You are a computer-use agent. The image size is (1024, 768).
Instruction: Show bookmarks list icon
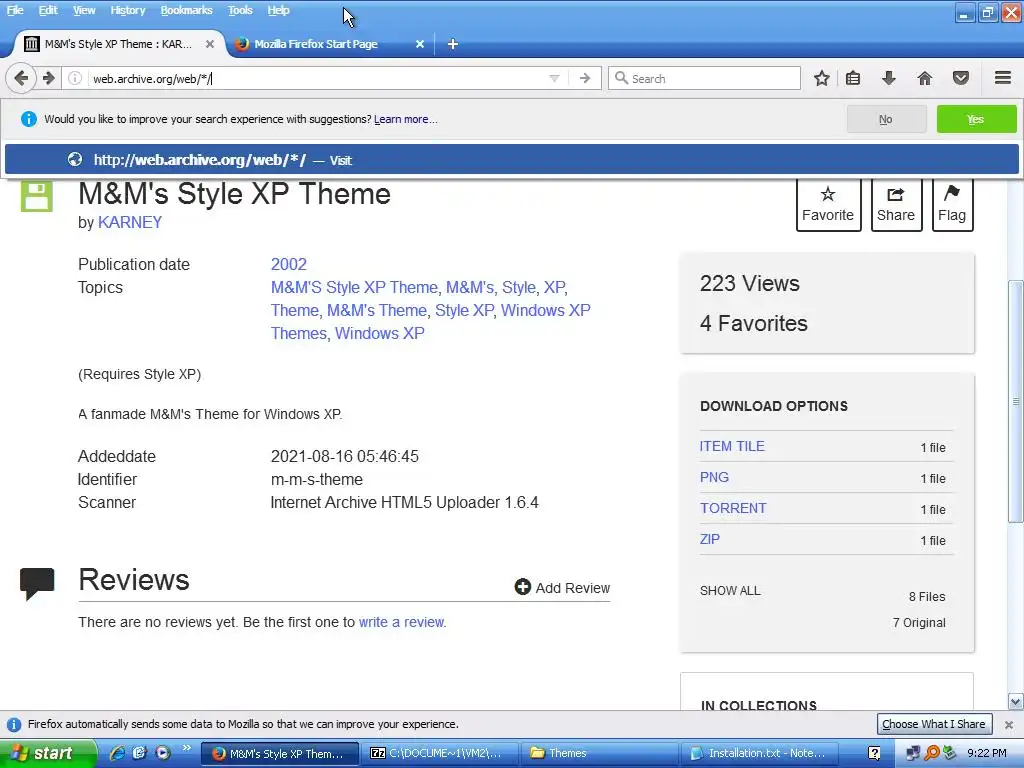tap(853, 78)
